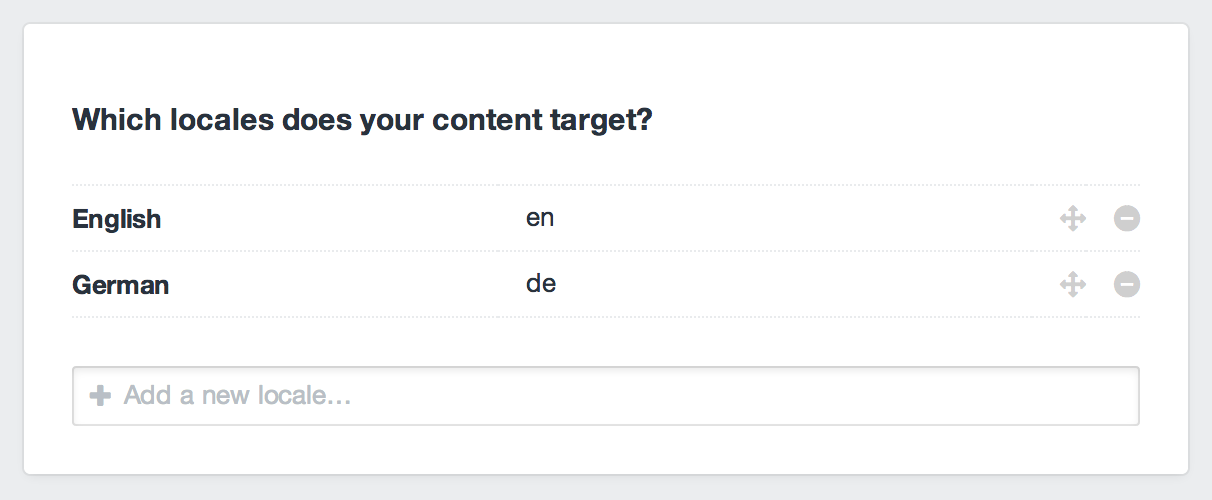Click the word "Add" in the input placeholder
1212x500 pixels.
145,396
